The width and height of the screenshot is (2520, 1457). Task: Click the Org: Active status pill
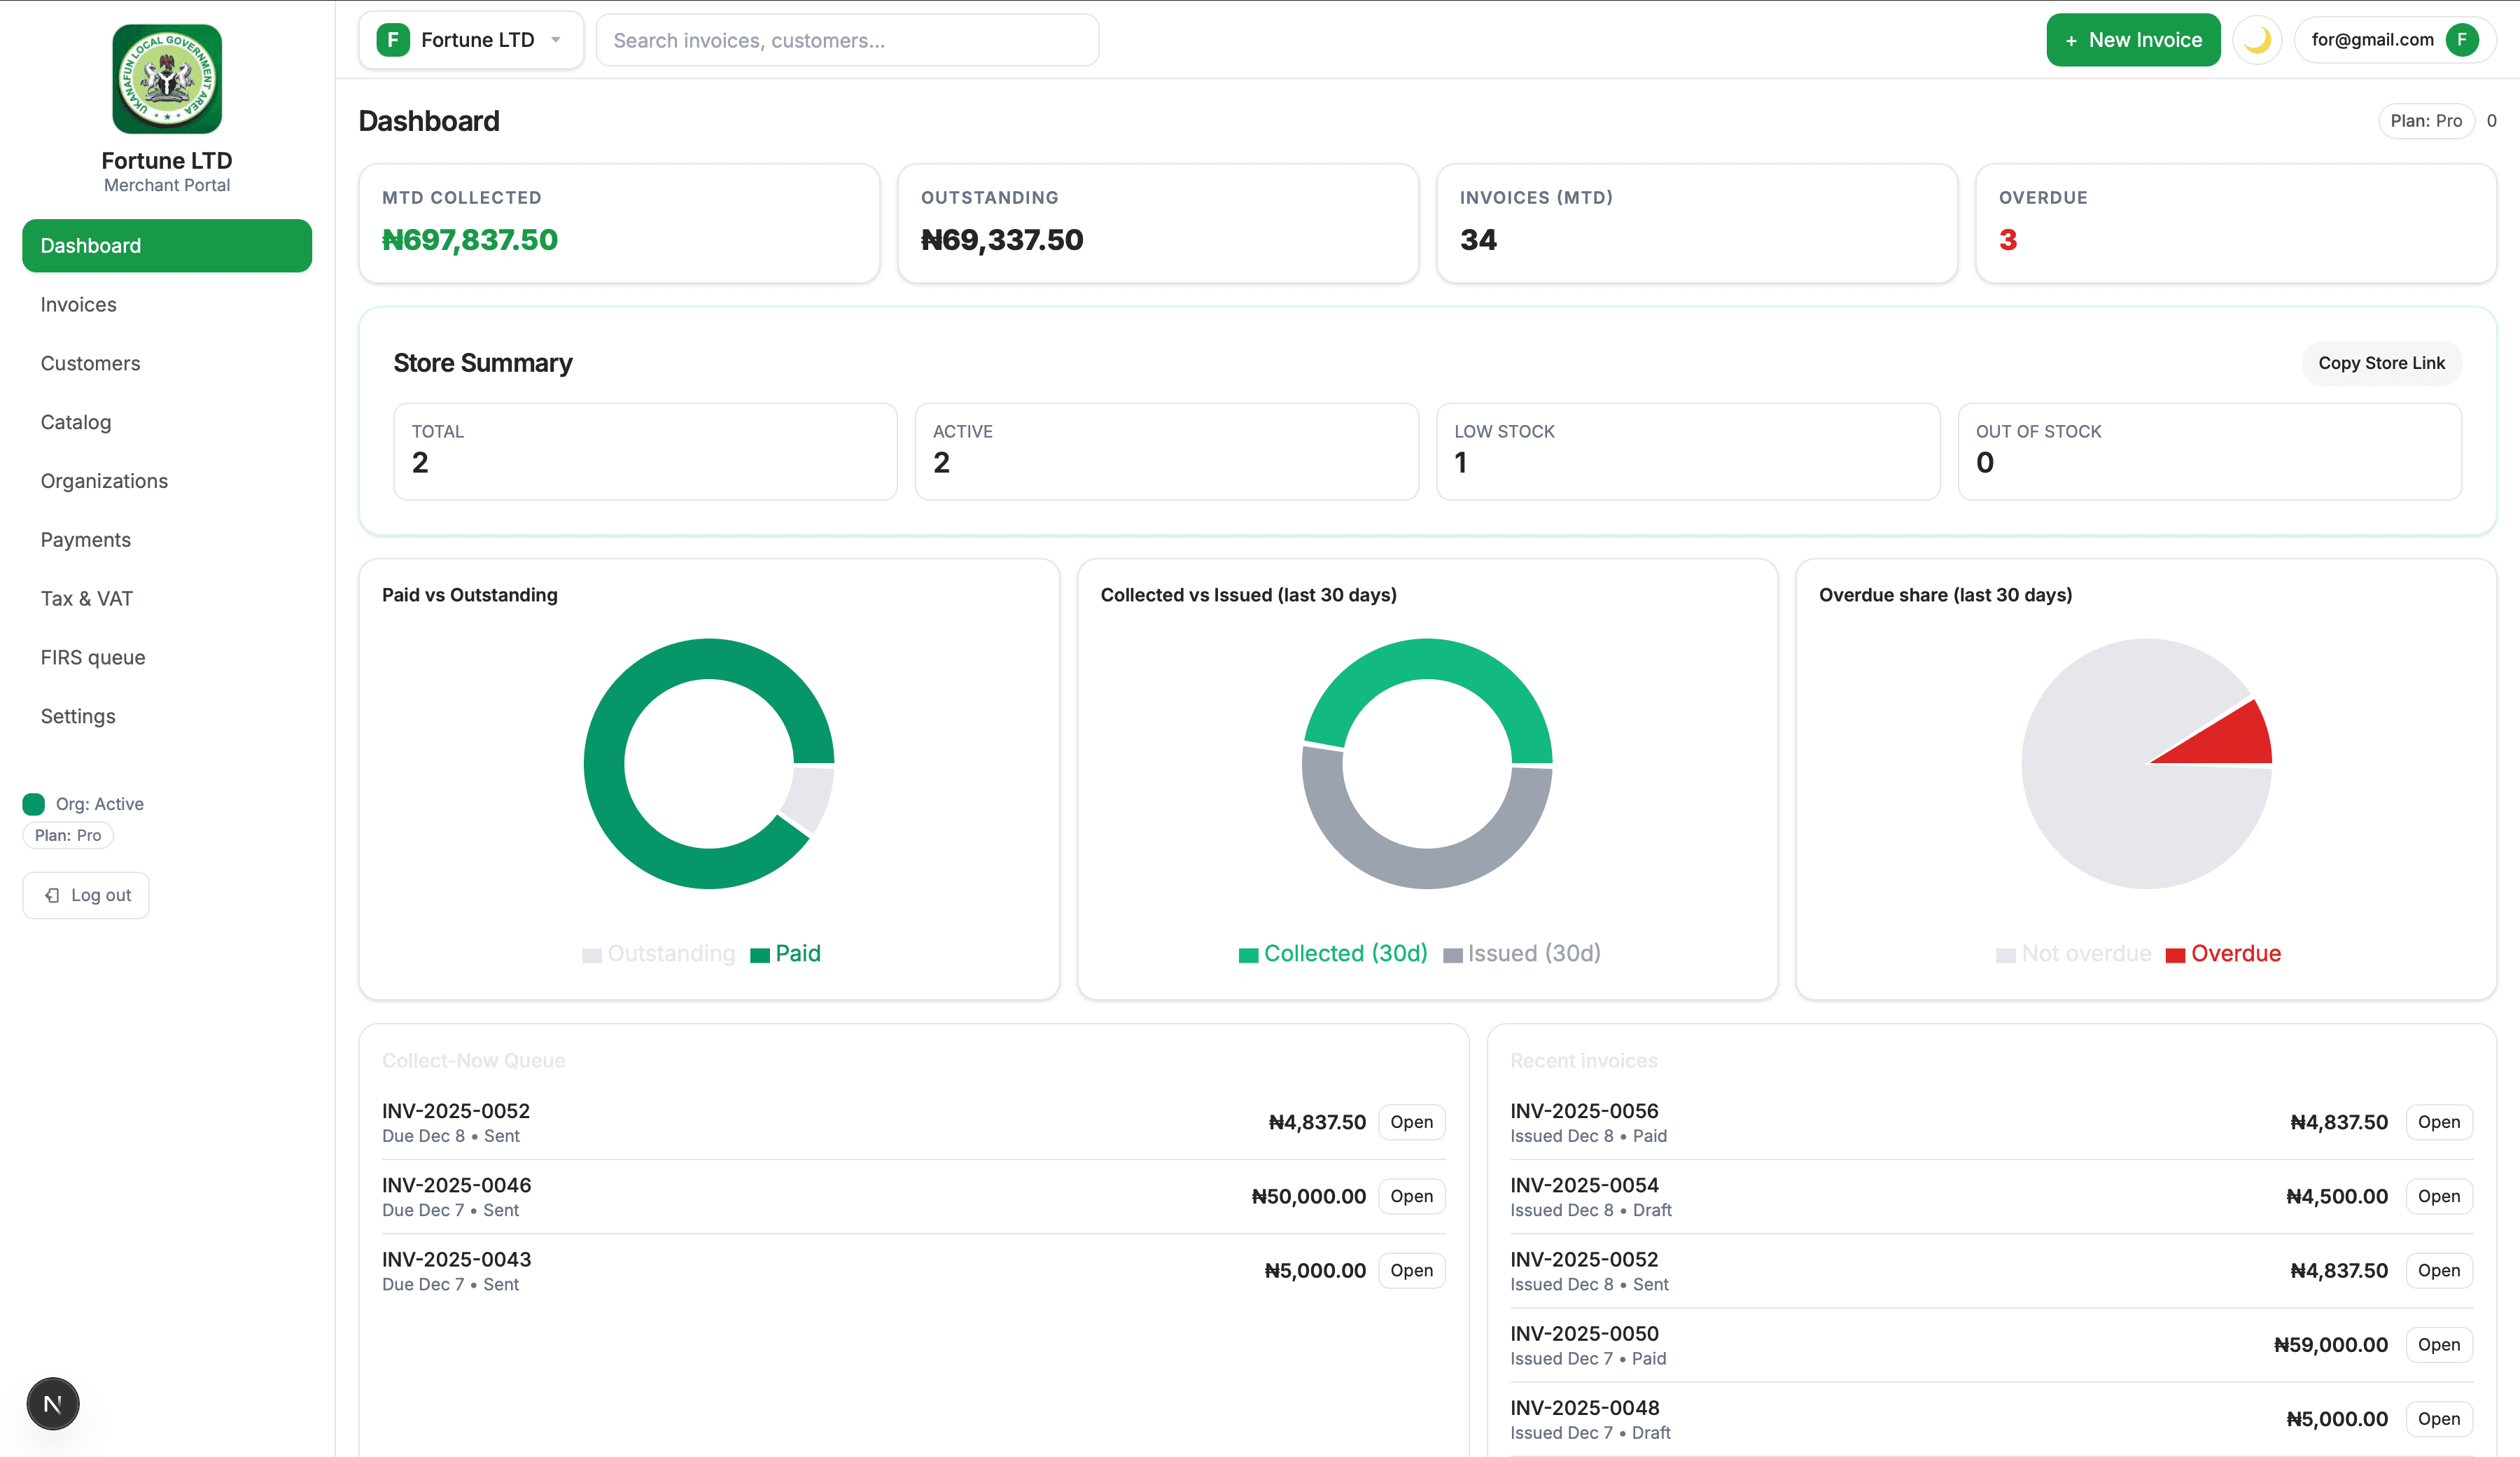(x=83, y=803)
